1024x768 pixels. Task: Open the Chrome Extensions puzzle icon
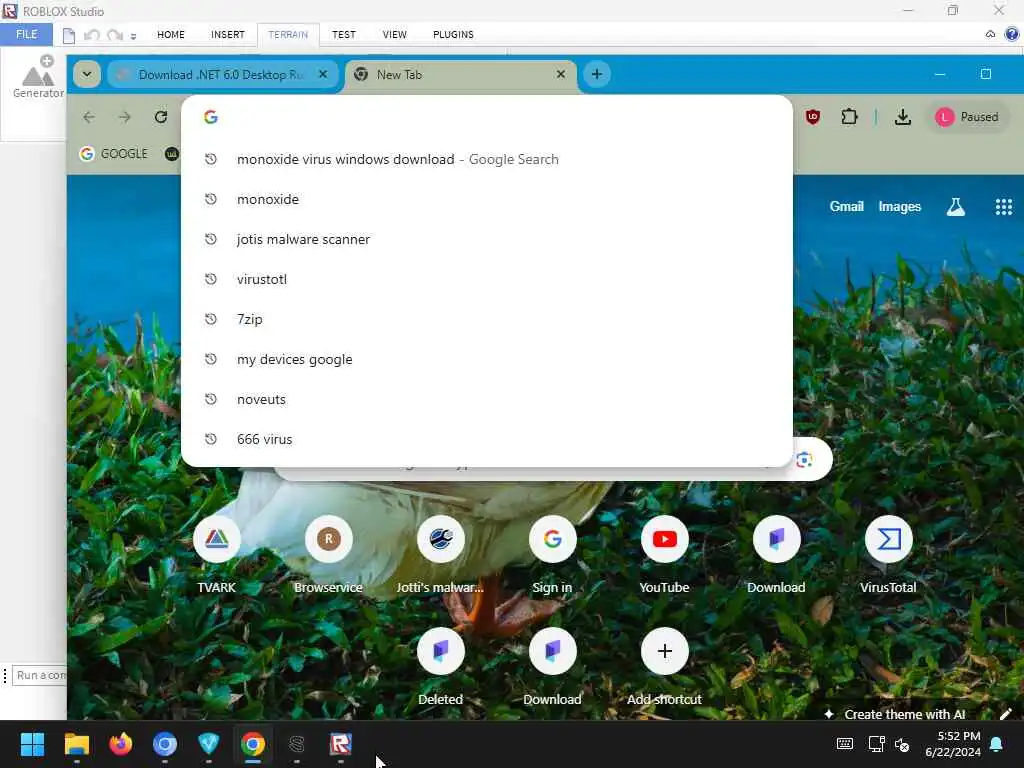click(x=849, y=117)
